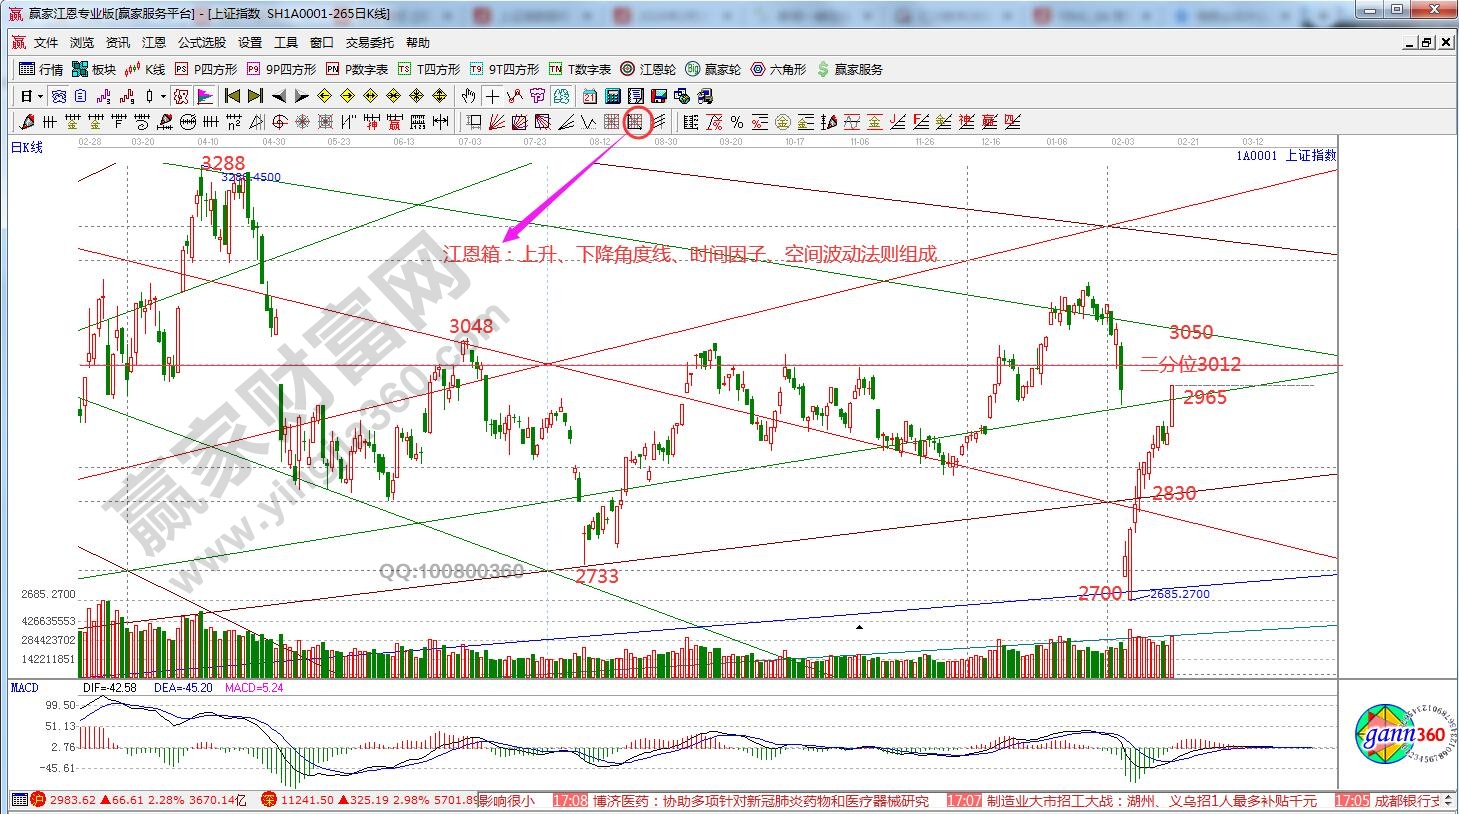1459x814 pixels.
Task: Jump to the last bar with the skip-to-end arrow
Action: (x=255, y=97)
